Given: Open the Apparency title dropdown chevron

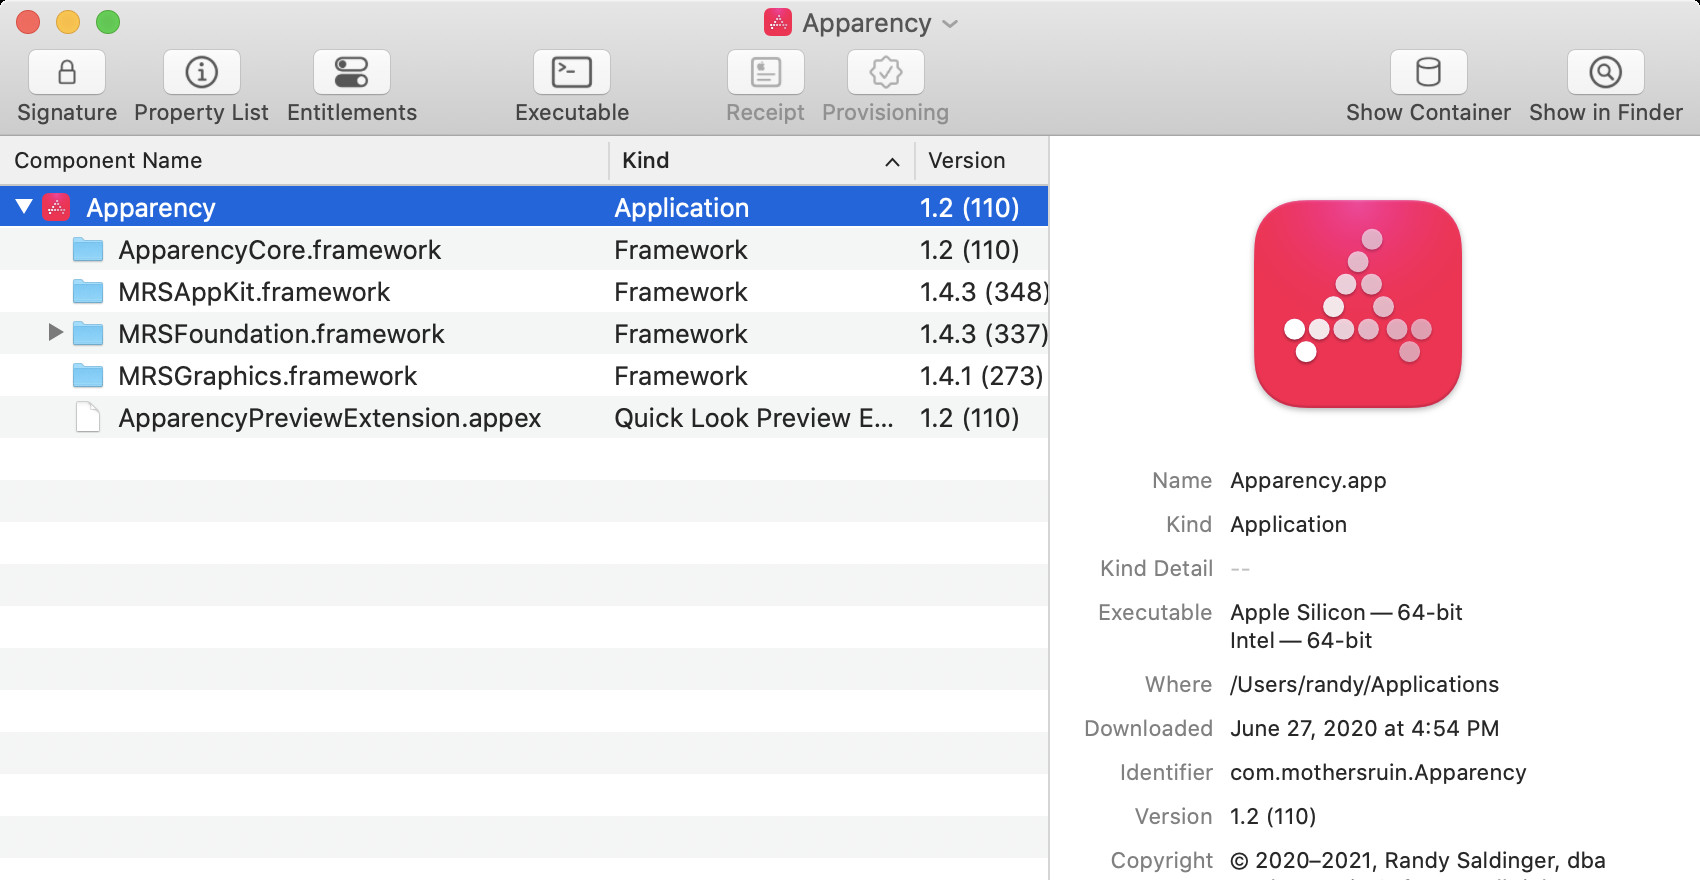Looking at the screenshot, I should point(950,24).
